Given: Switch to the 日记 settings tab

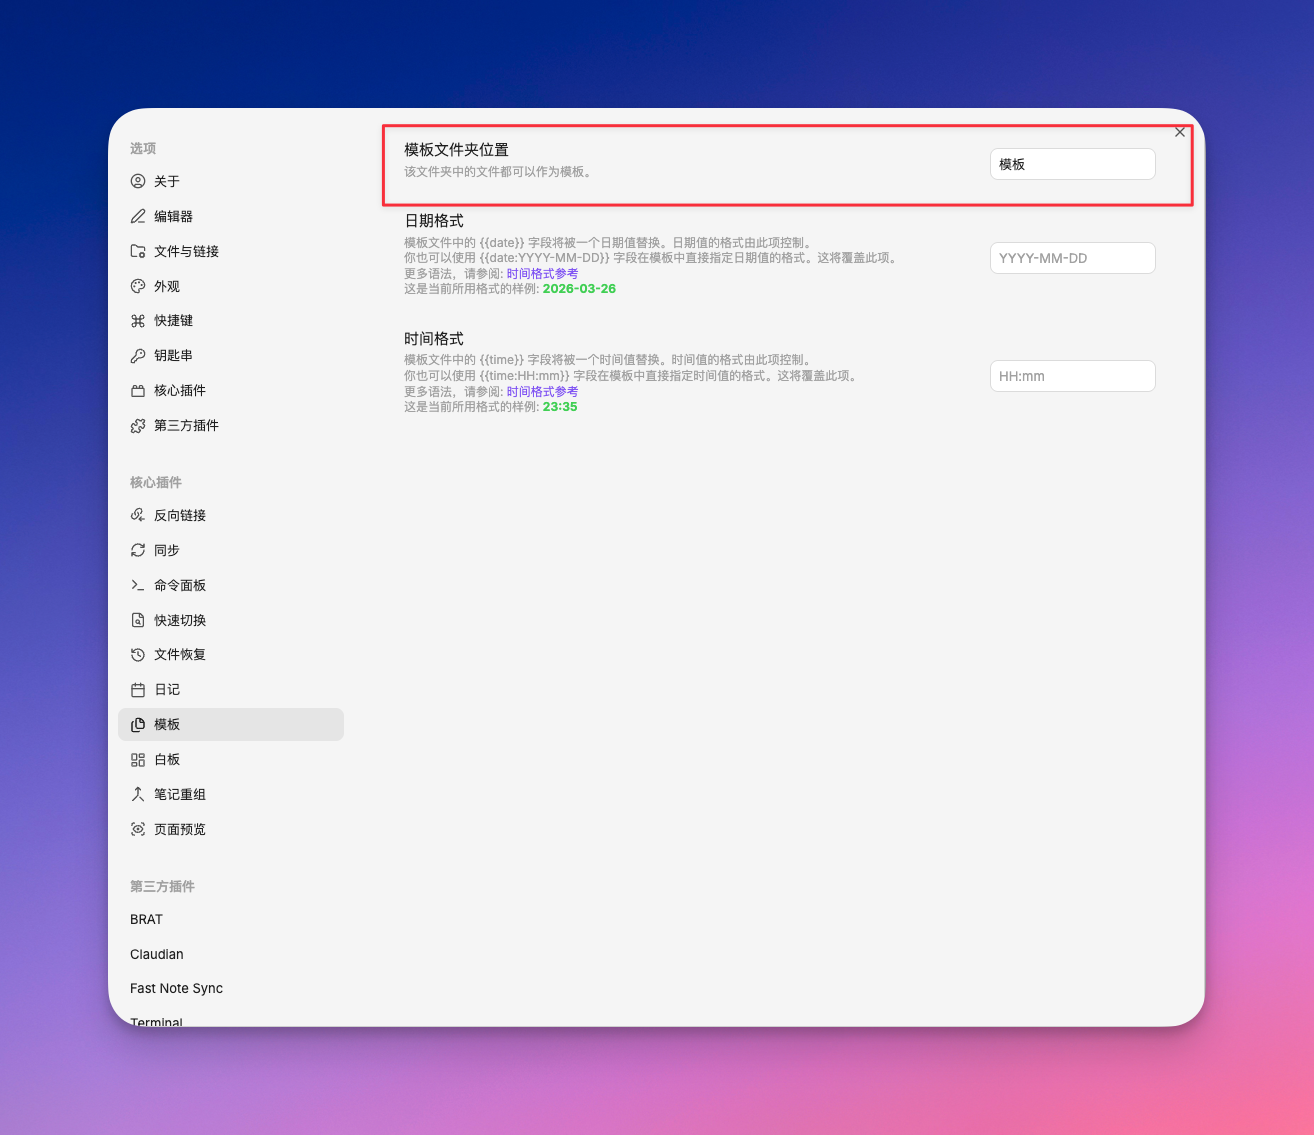Looking at the screenshot, I should tap(167, 690).
